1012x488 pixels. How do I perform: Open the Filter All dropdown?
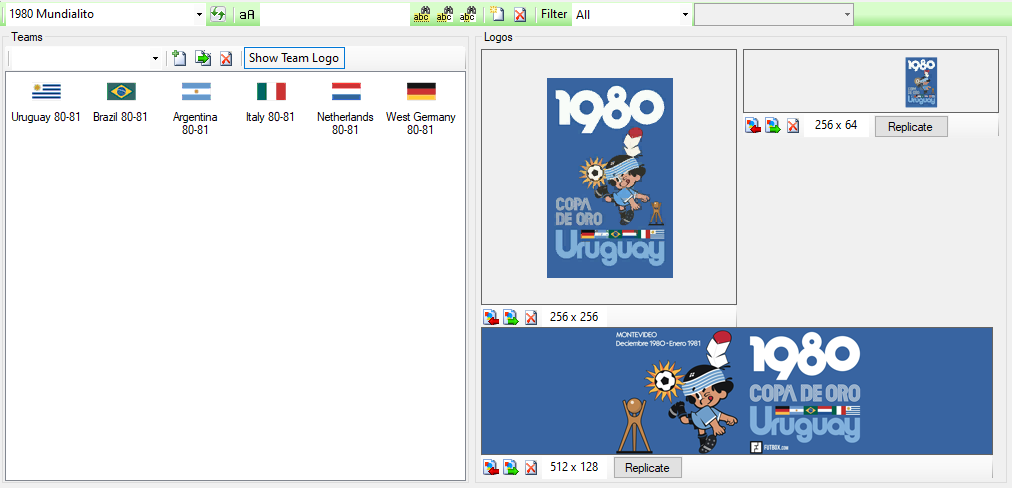tap(685, 14)
